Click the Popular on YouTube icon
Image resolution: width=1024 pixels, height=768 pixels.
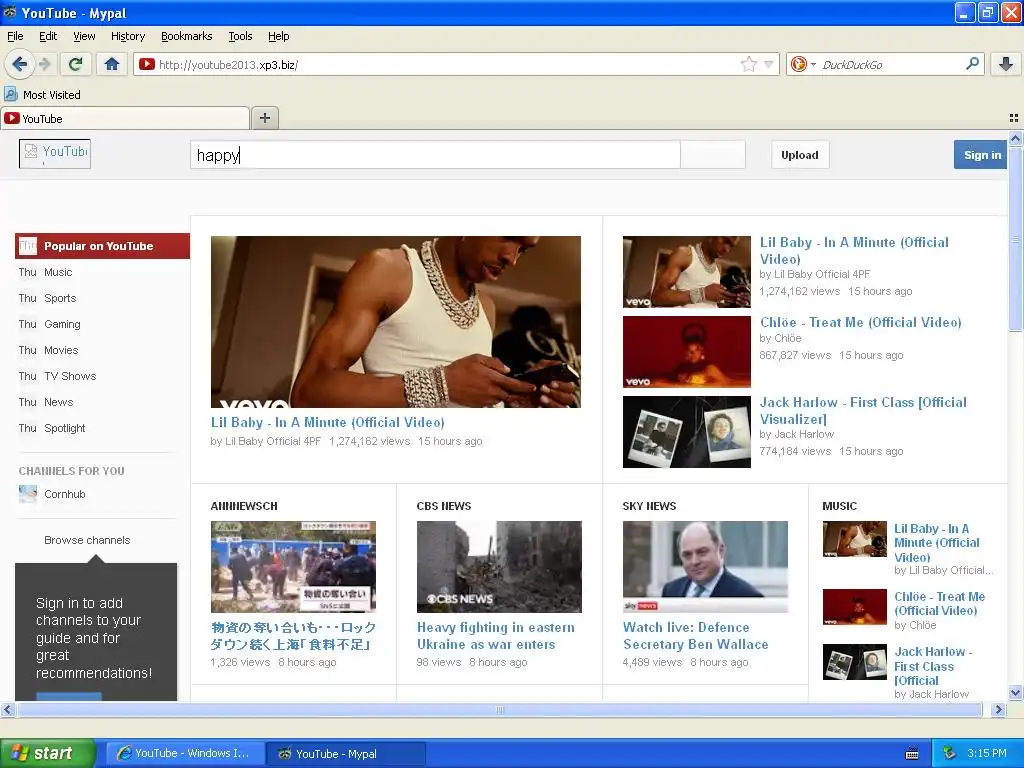[27, 246]
